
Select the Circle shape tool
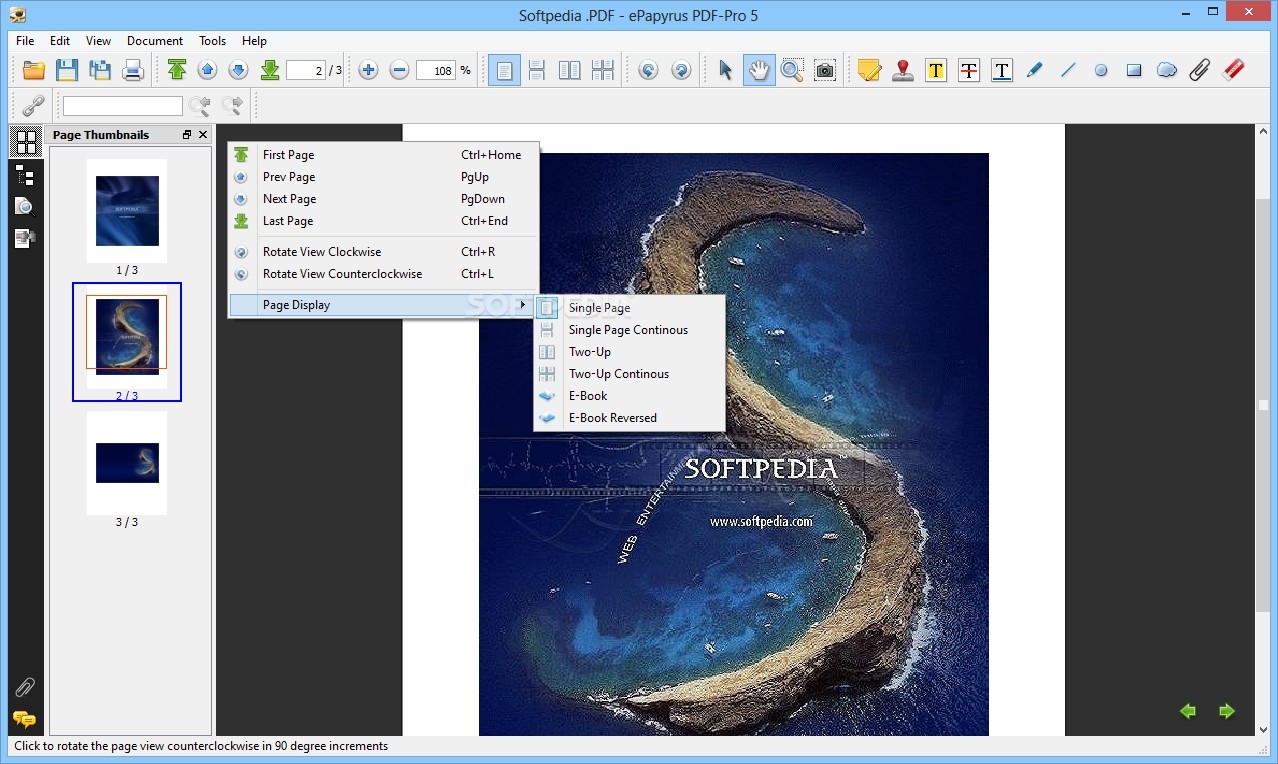pos(1101,70)
